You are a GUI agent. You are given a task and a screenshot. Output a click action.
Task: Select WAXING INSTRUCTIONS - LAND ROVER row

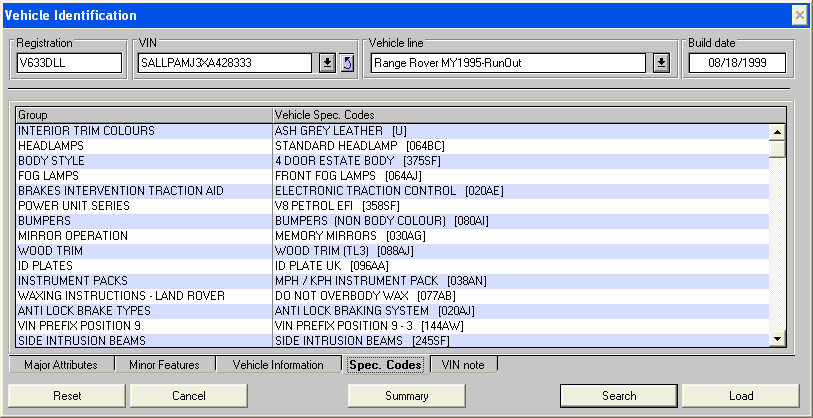393,296
